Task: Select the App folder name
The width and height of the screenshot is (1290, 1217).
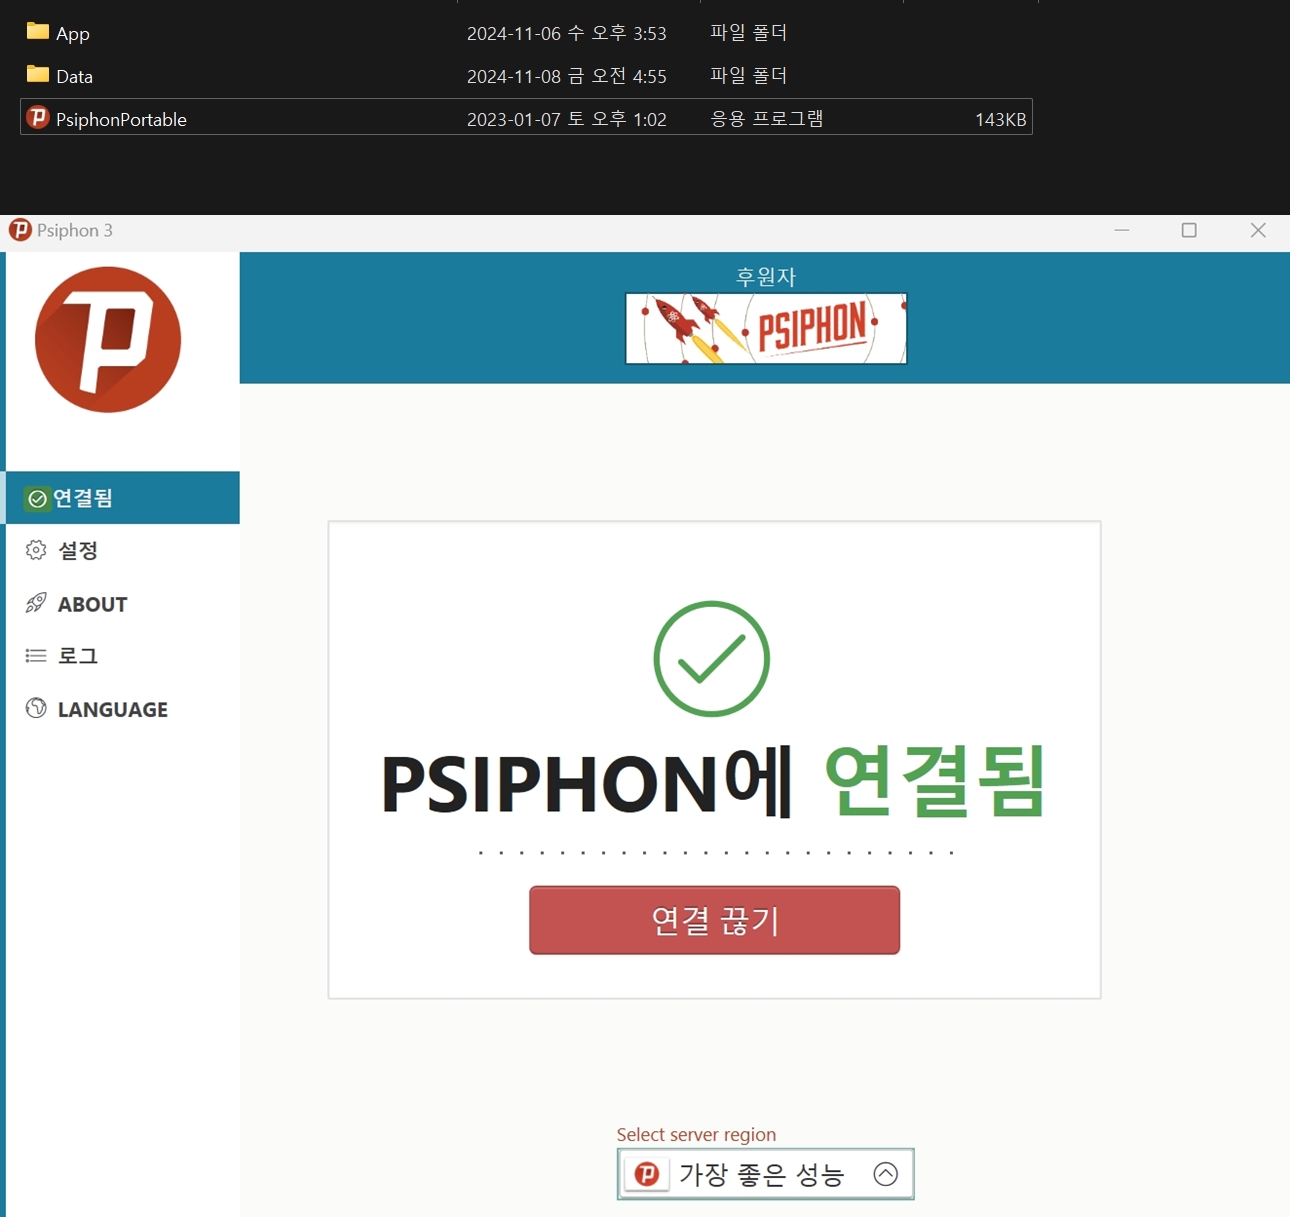Action: (x=73, y=33)
